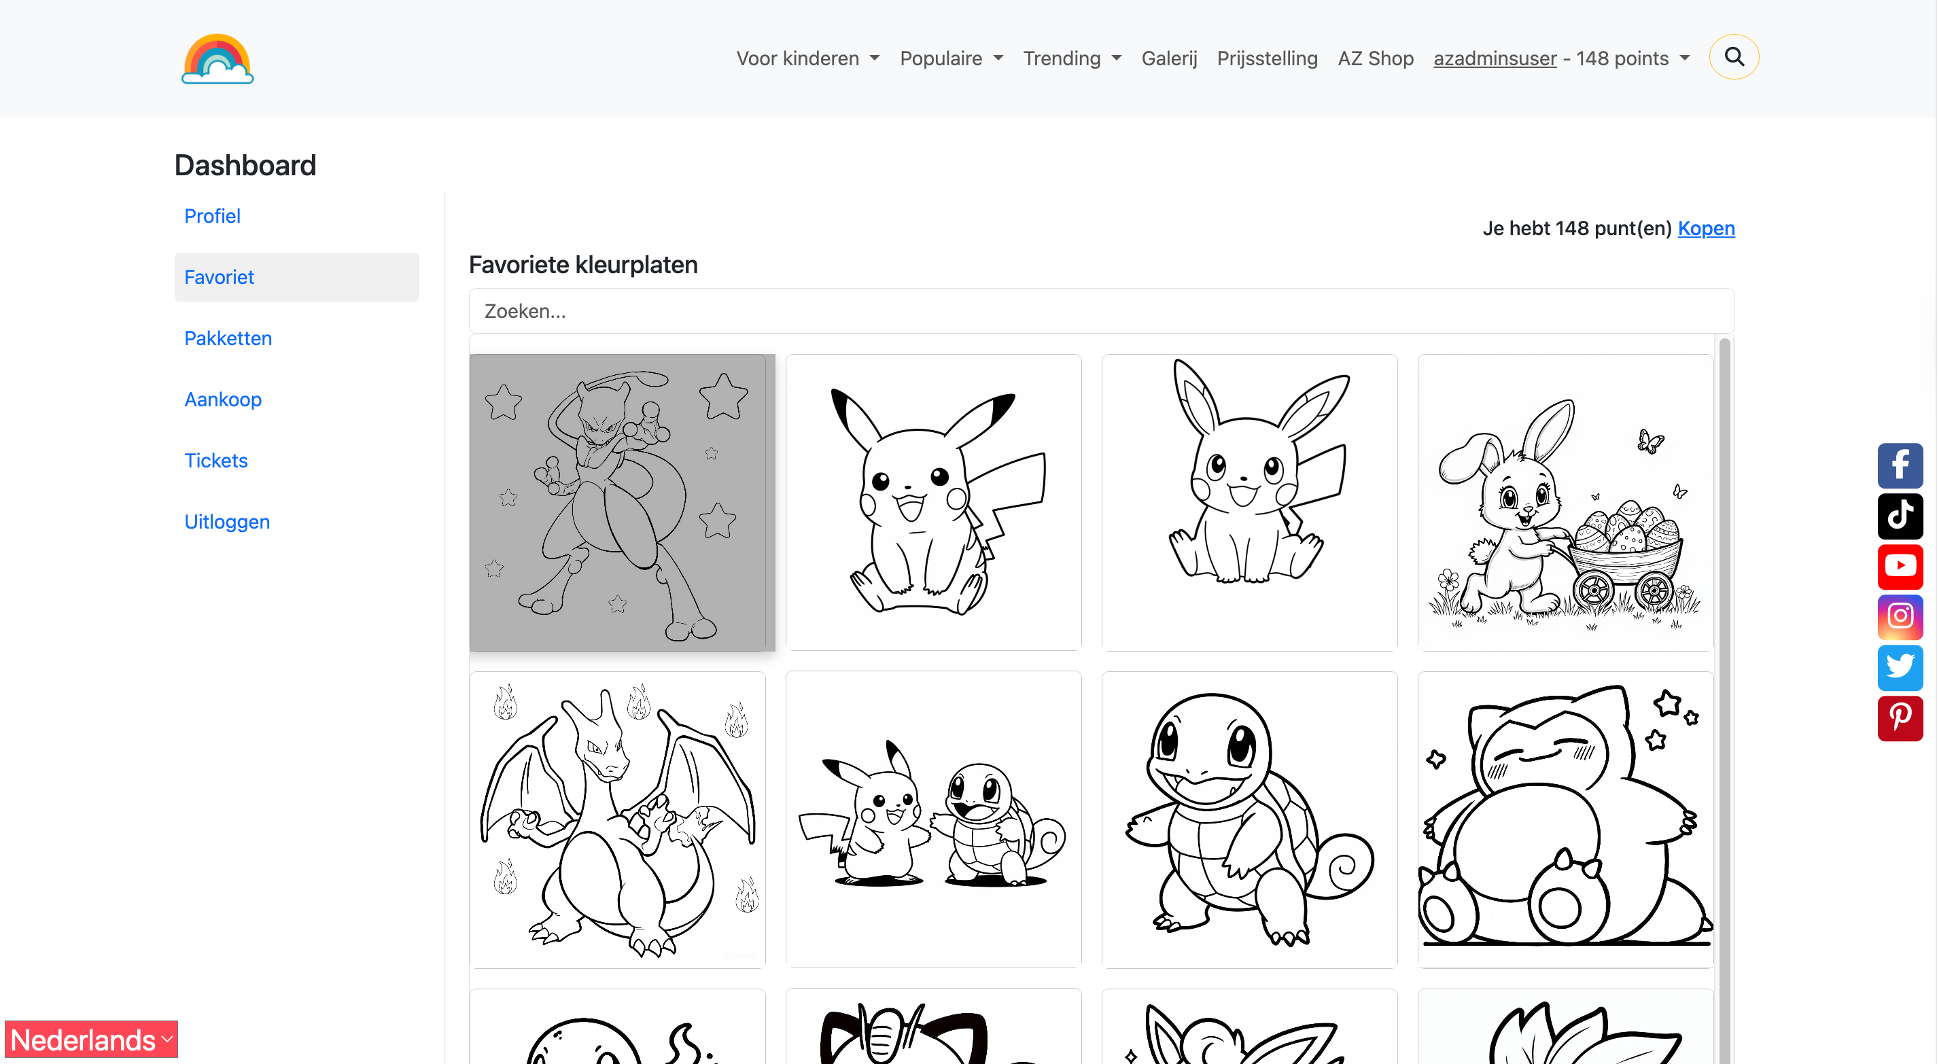Open the Twitter social icon
Screen dimensions: 1938x1064
[x=1900, y=667]
